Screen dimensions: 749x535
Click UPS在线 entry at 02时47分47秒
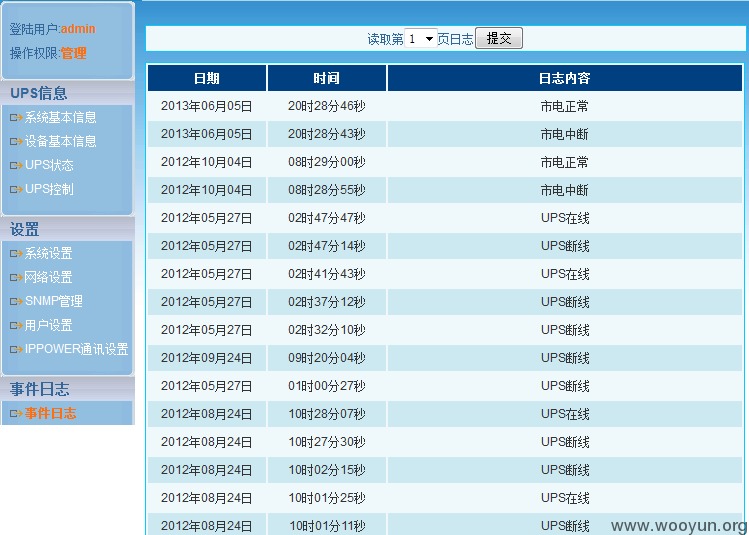pos(565,218)
